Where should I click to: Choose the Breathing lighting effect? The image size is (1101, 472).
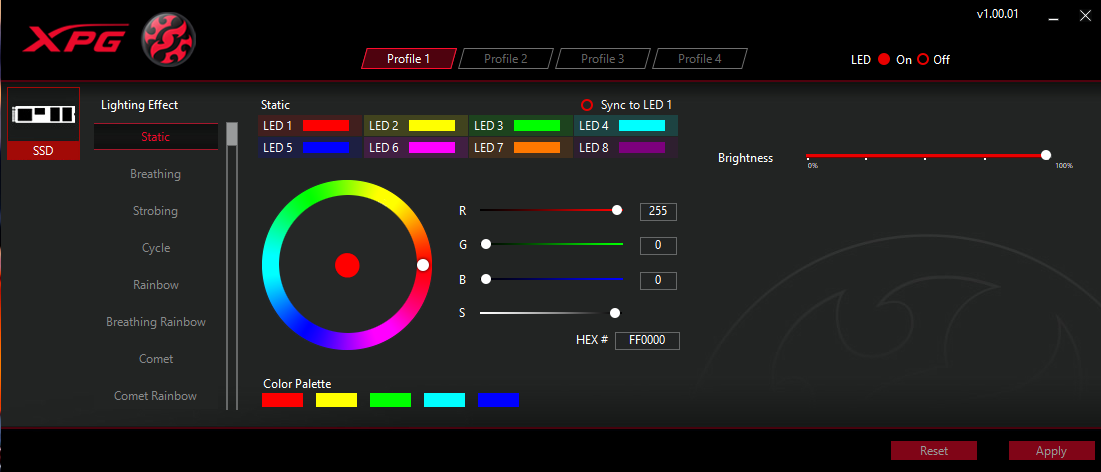(155, 174)
